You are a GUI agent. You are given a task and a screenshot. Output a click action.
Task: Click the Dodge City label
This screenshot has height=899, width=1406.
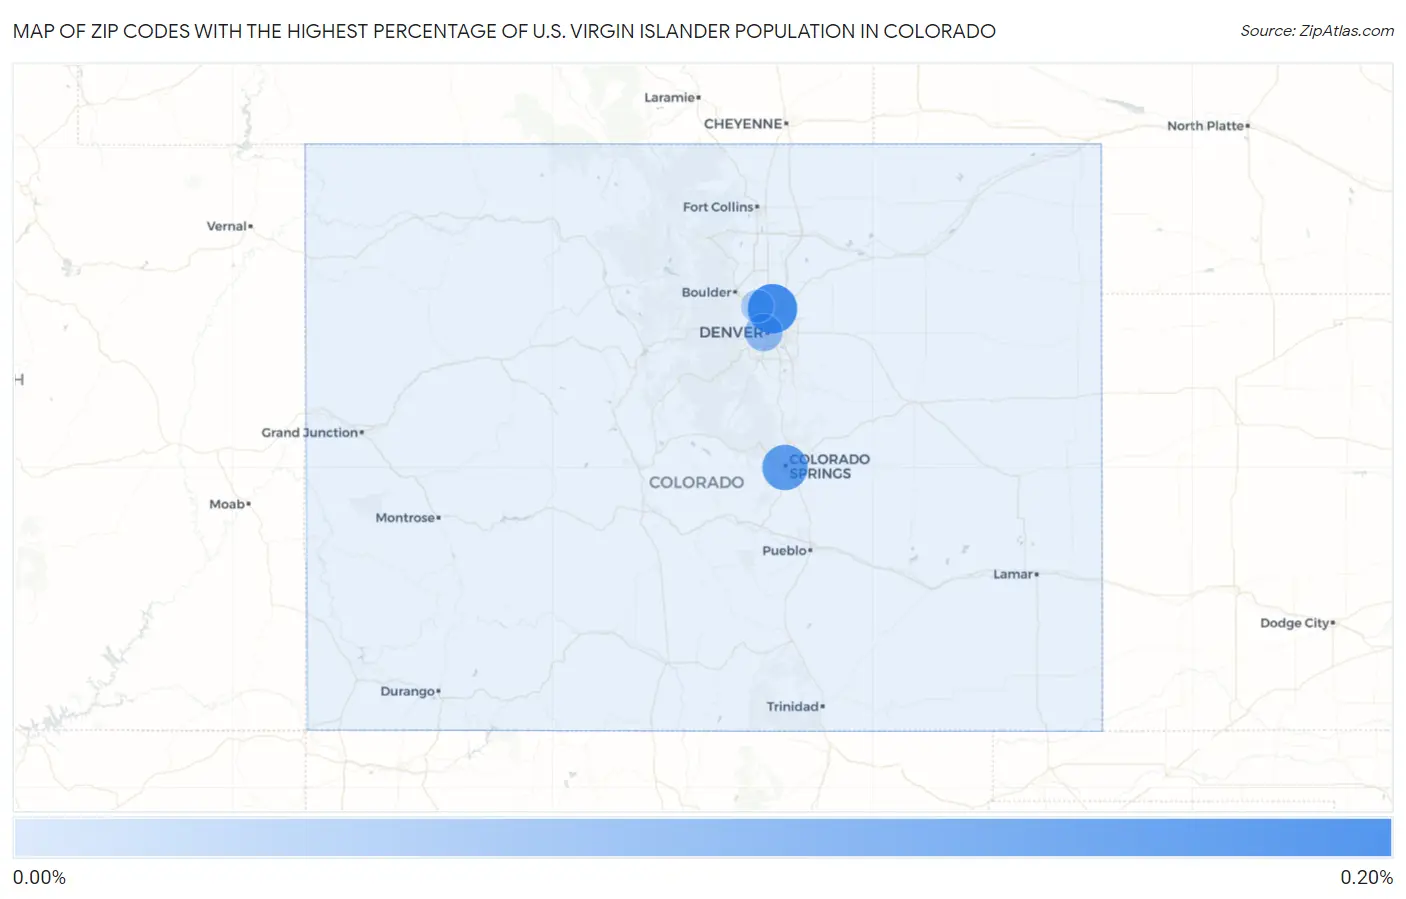click(1294, 623)
